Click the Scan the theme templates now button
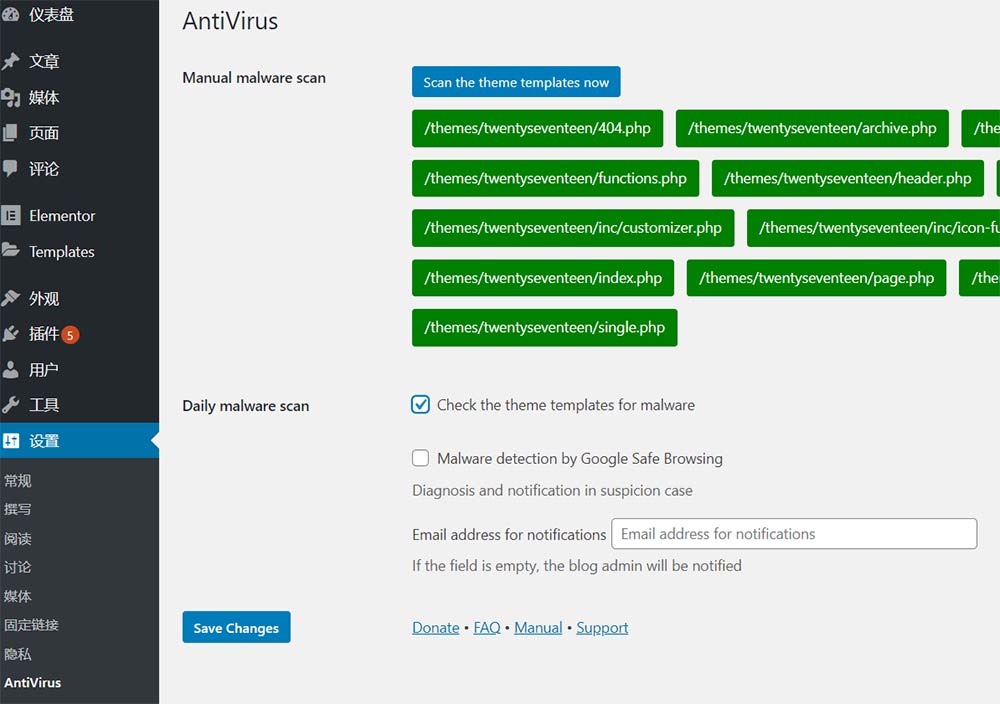Screen dimensions: 1000x704 click(516, 82)
